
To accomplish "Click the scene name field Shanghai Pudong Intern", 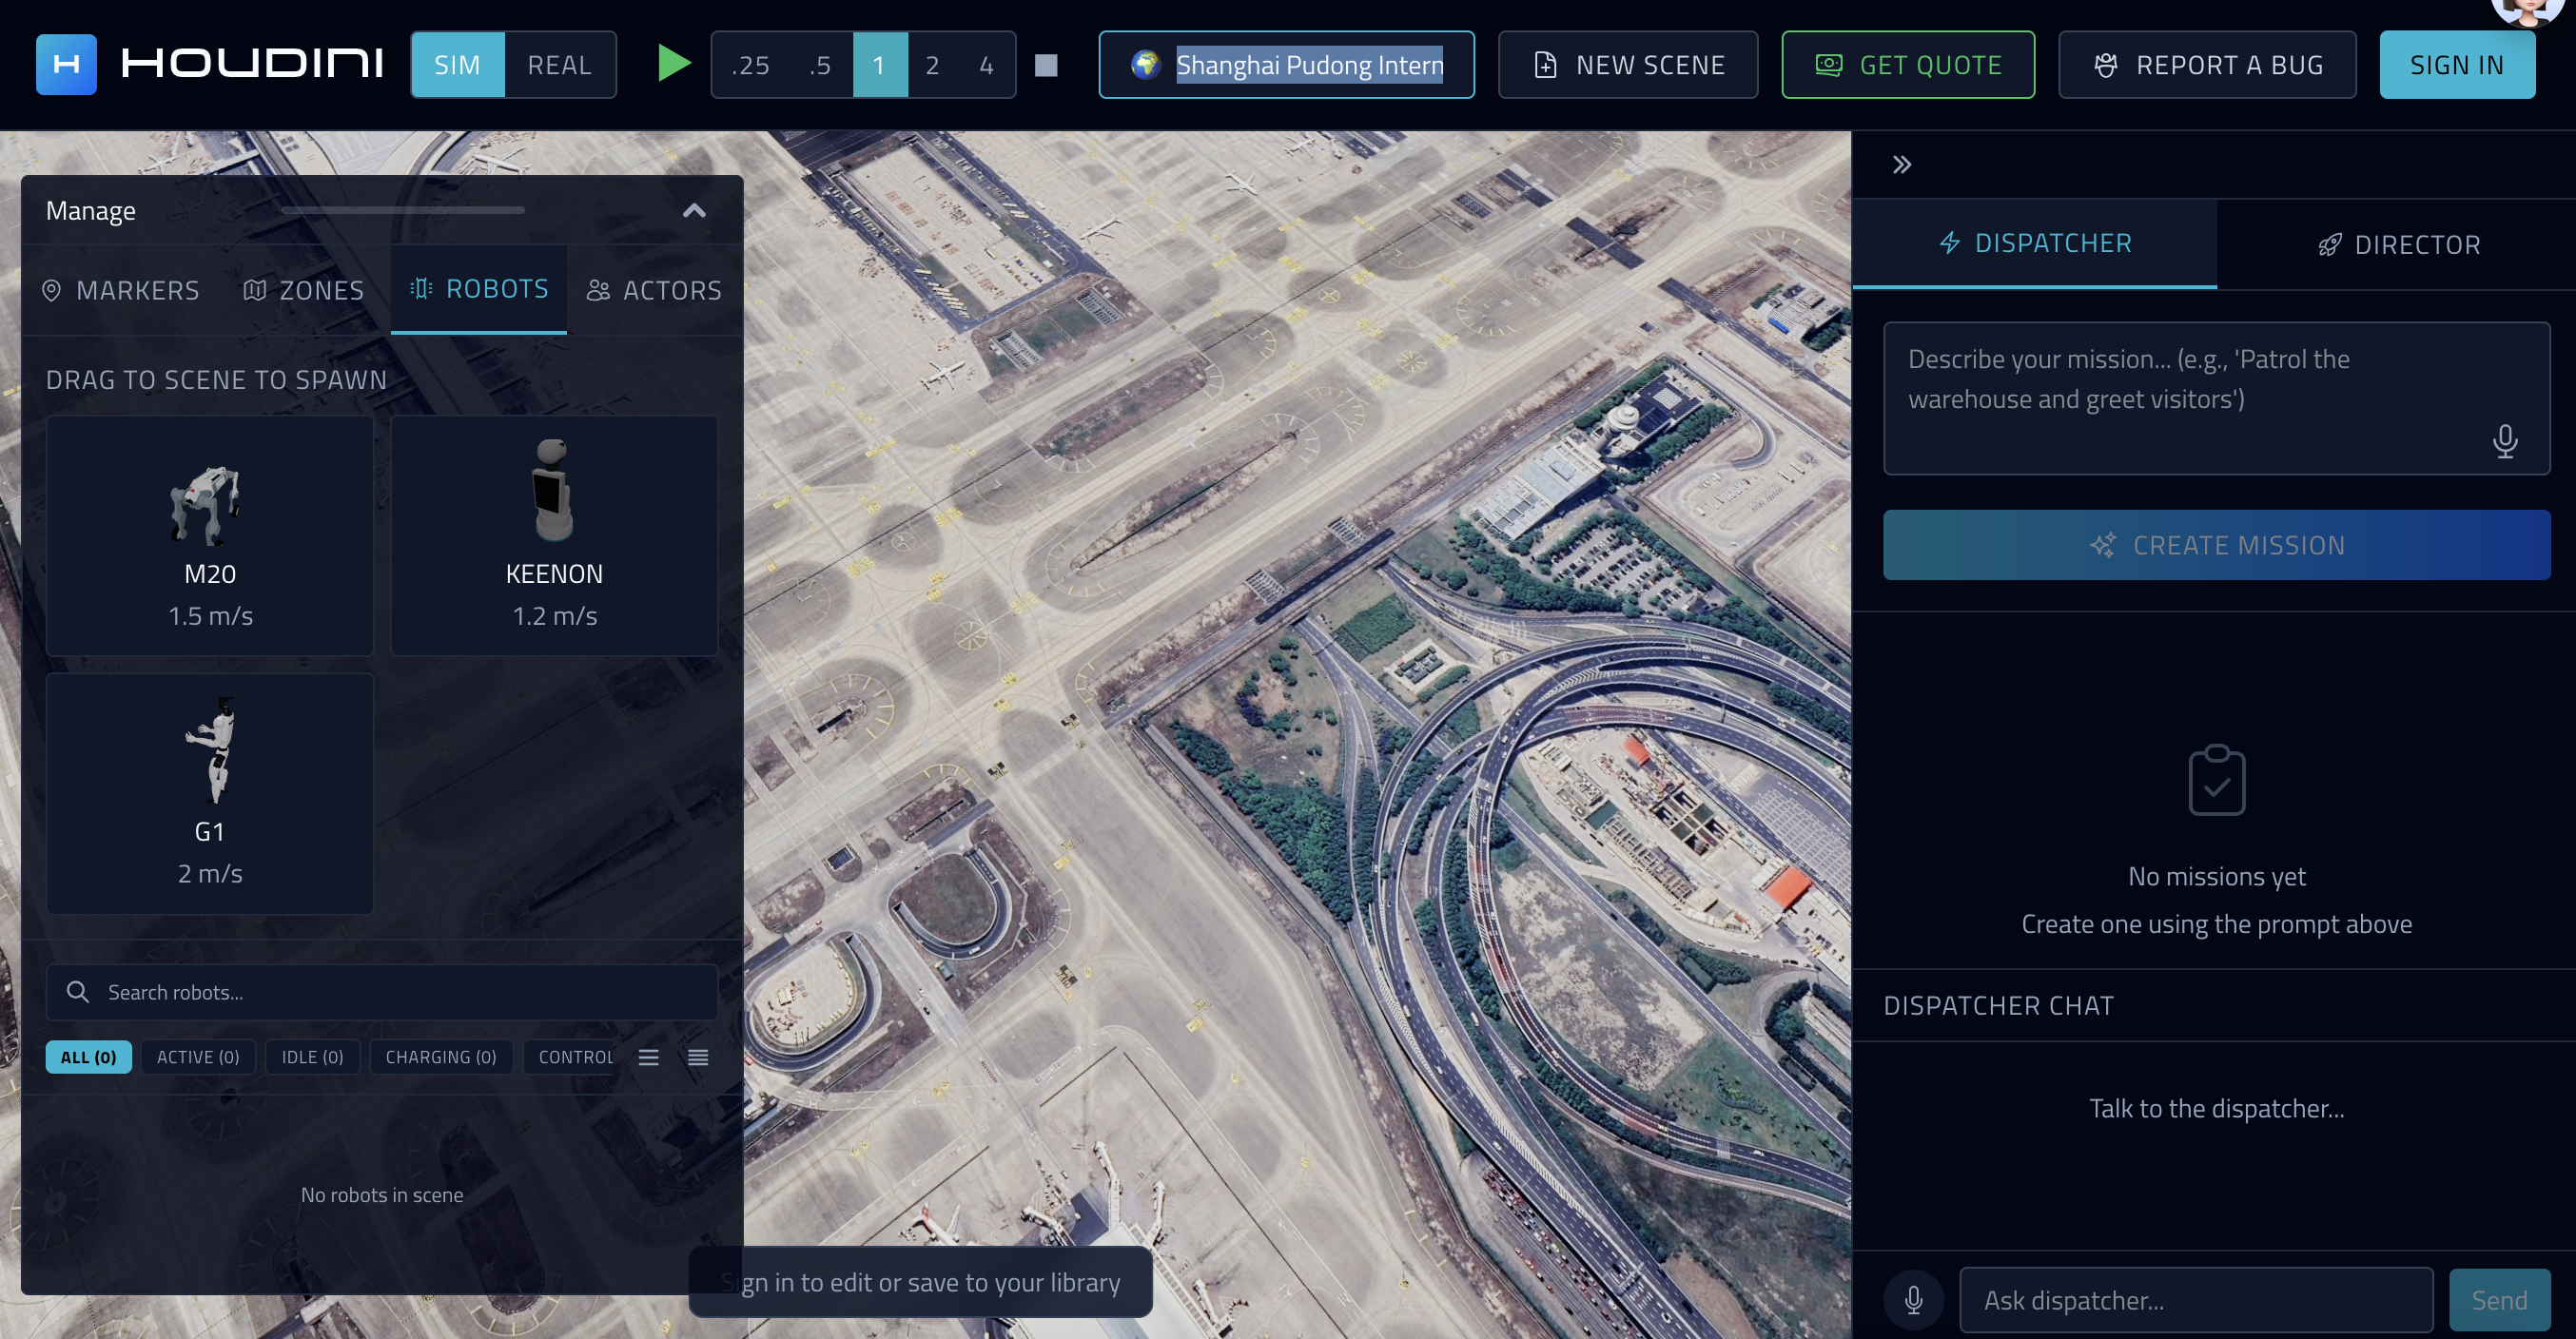I will (1287, 65).
